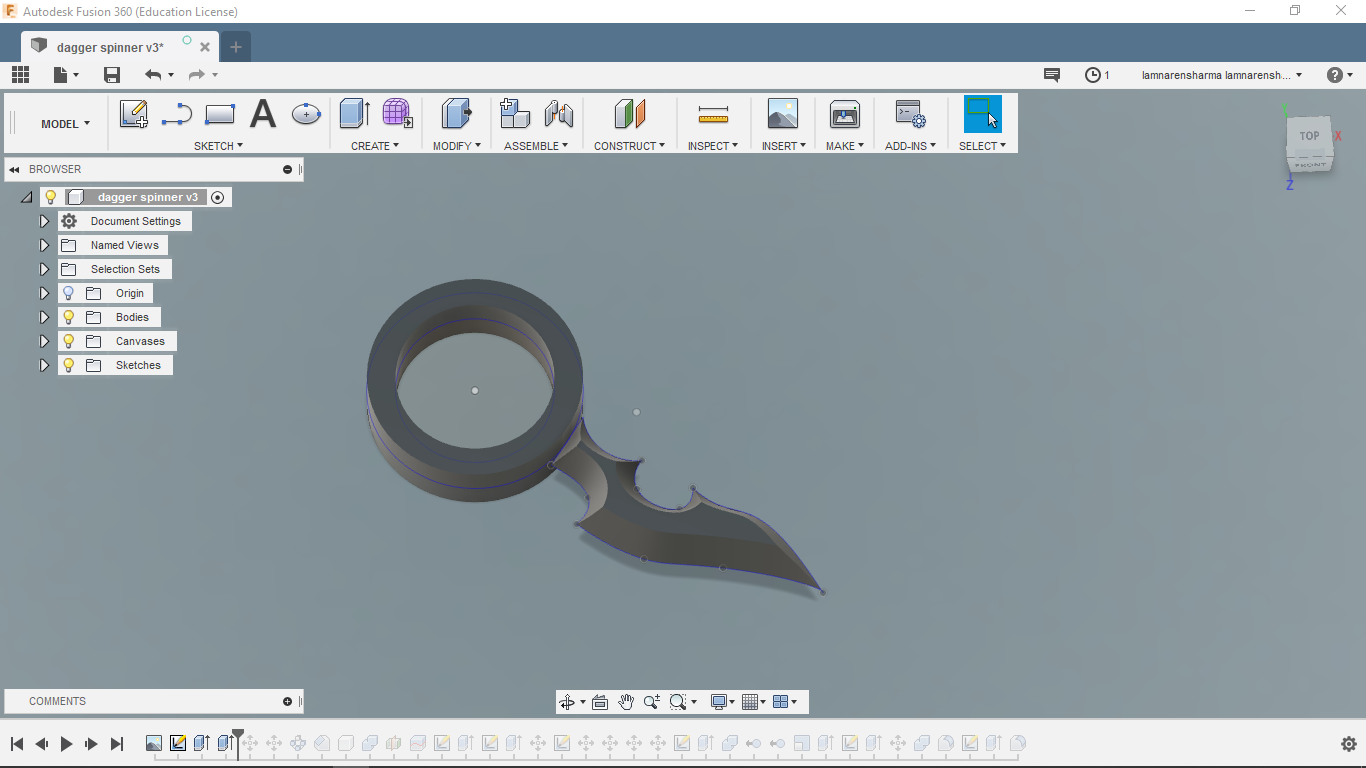Close the dagger spinner v3 tab
The width and height of the screenshot is (1366, 768).
tap(205, 47)
